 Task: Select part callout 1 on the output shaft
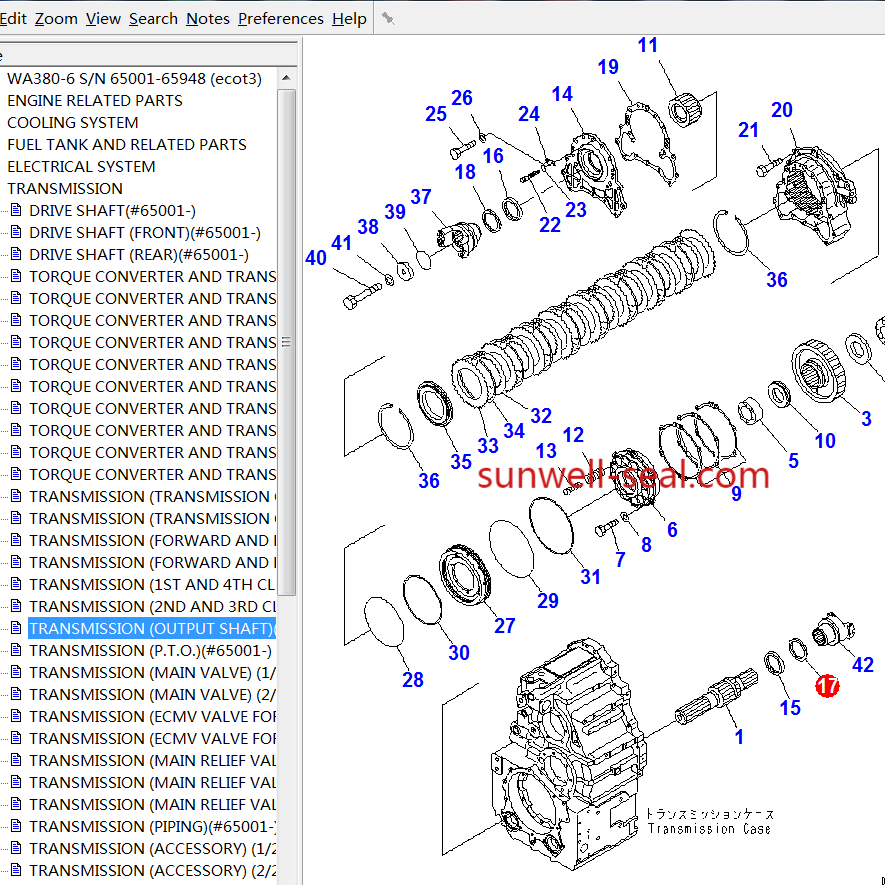(x=739, y=737)
